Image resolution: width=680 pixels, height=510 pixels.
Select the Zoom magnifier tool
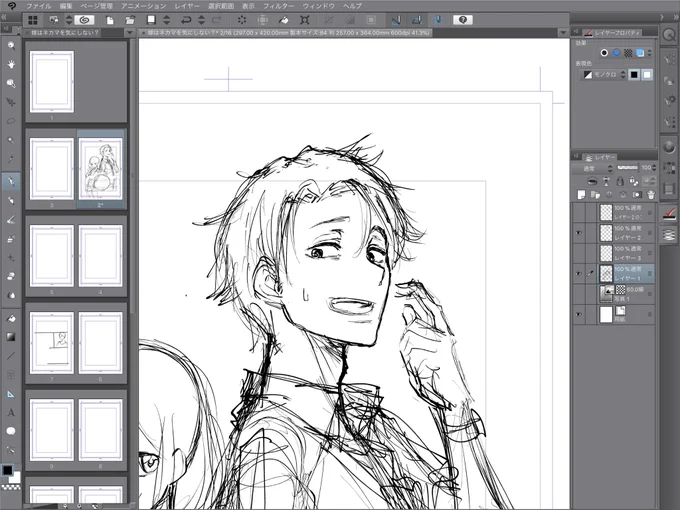(x=11, y=46)
